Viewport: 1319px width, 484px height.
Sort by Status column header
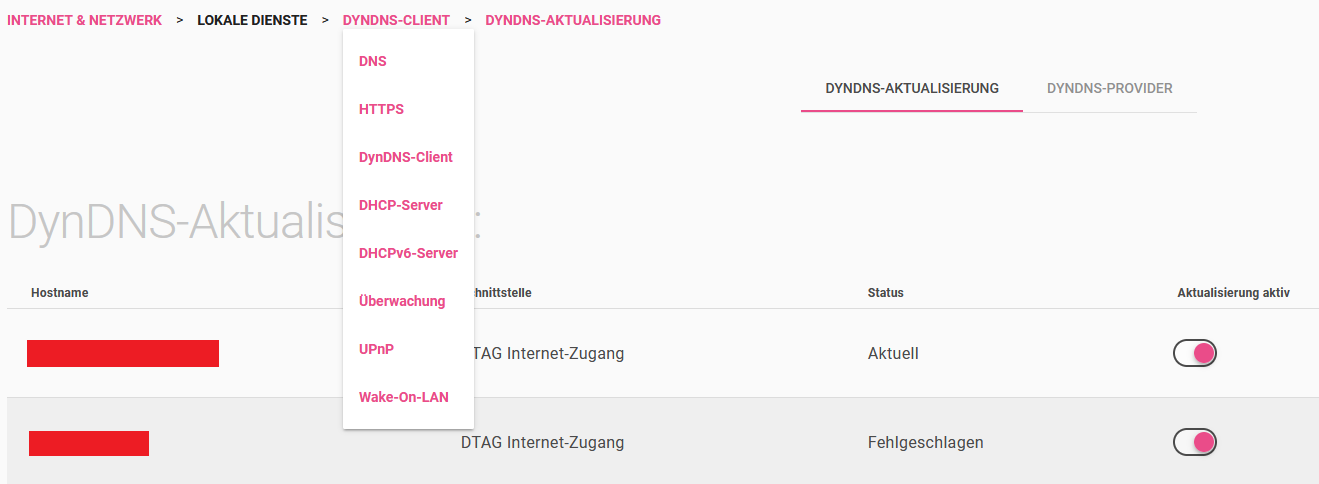pyautogui.click(x=886, y=293)
